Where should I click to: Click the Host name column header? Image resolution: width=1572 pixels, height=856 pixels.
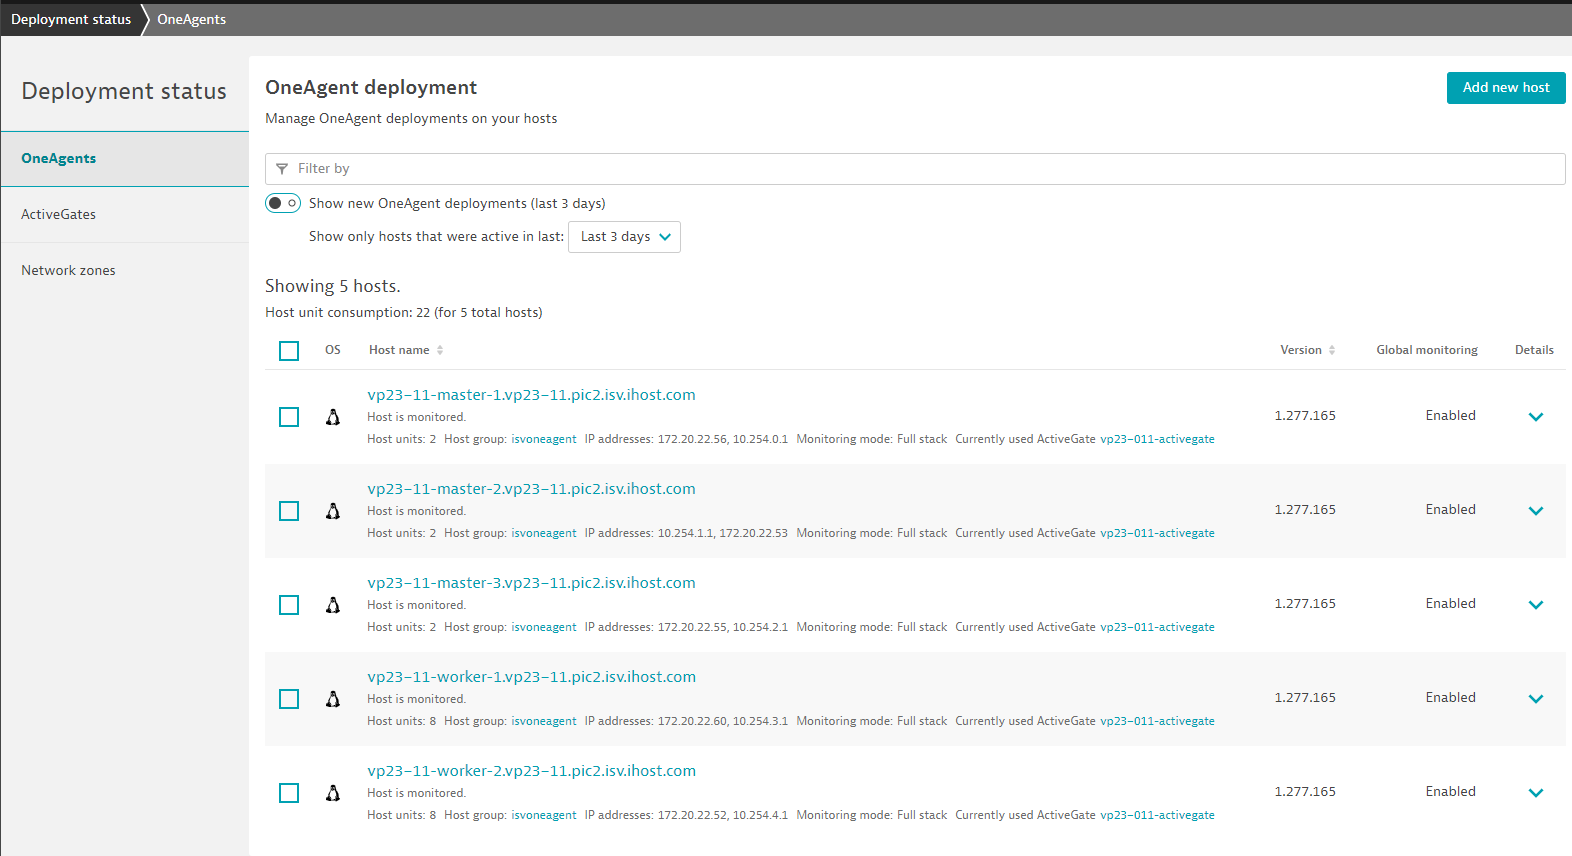pyautogui.click(x=399, y=350)
